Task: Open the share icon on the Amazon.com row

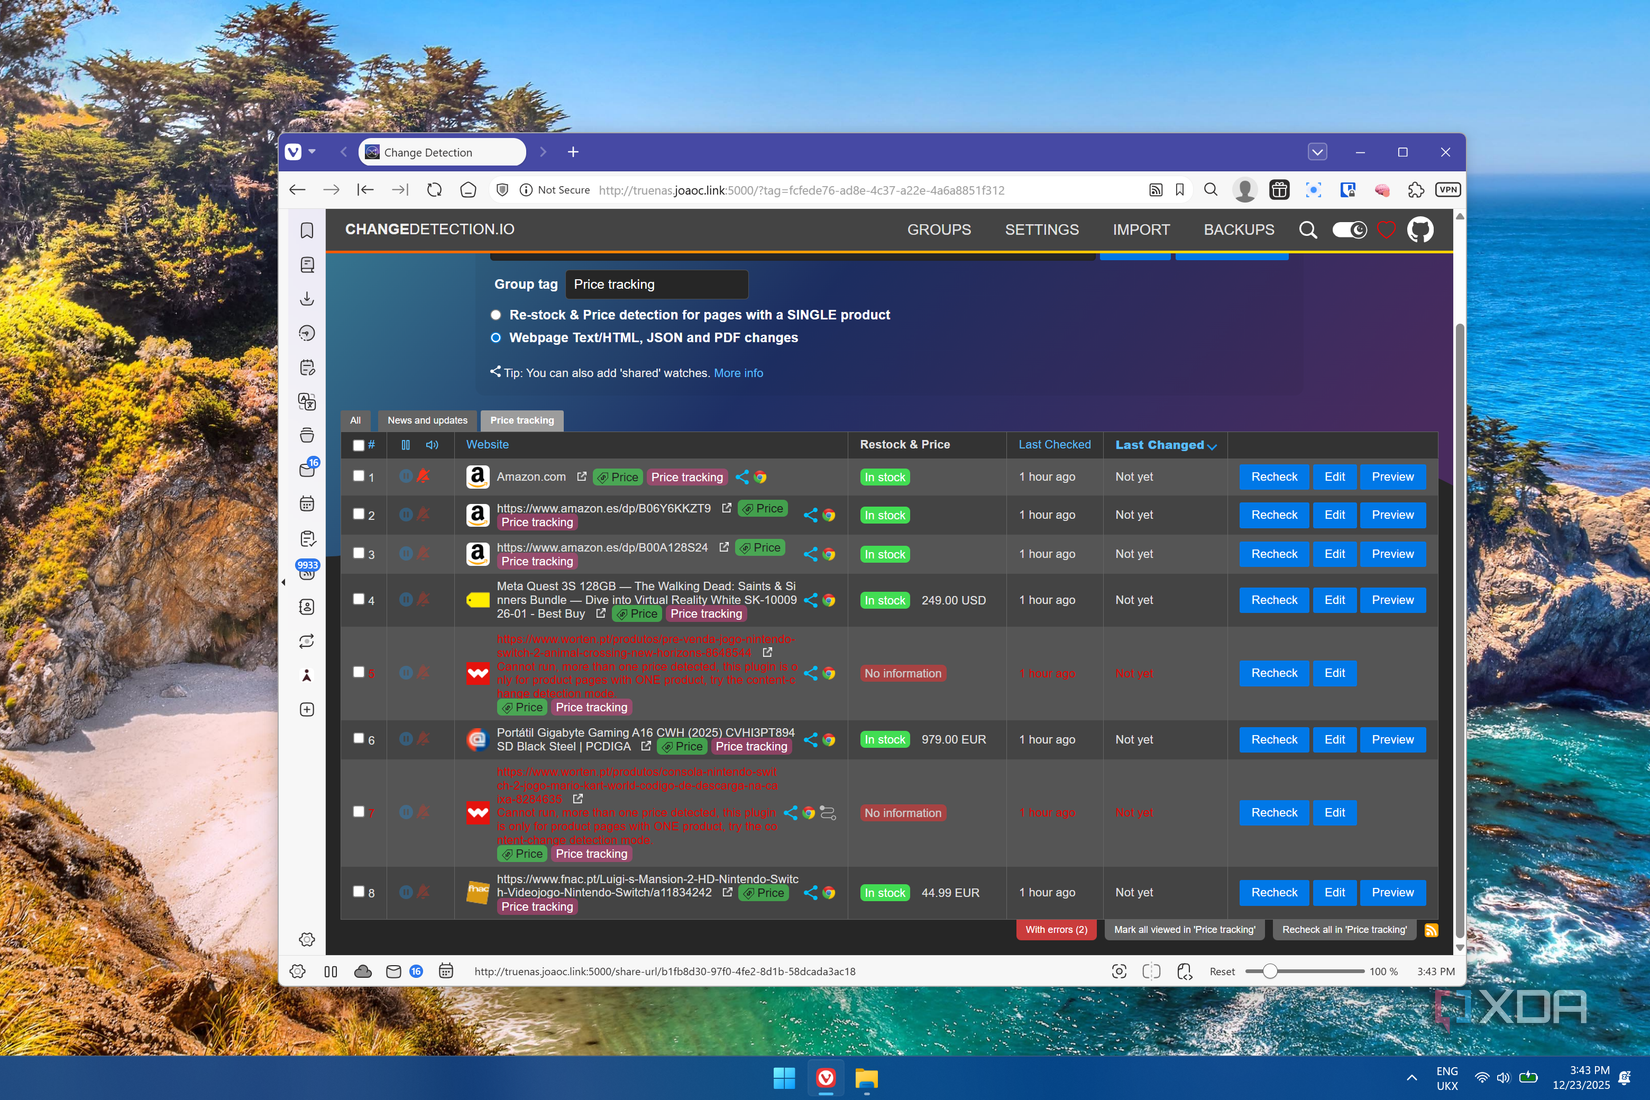Action: 742,477
